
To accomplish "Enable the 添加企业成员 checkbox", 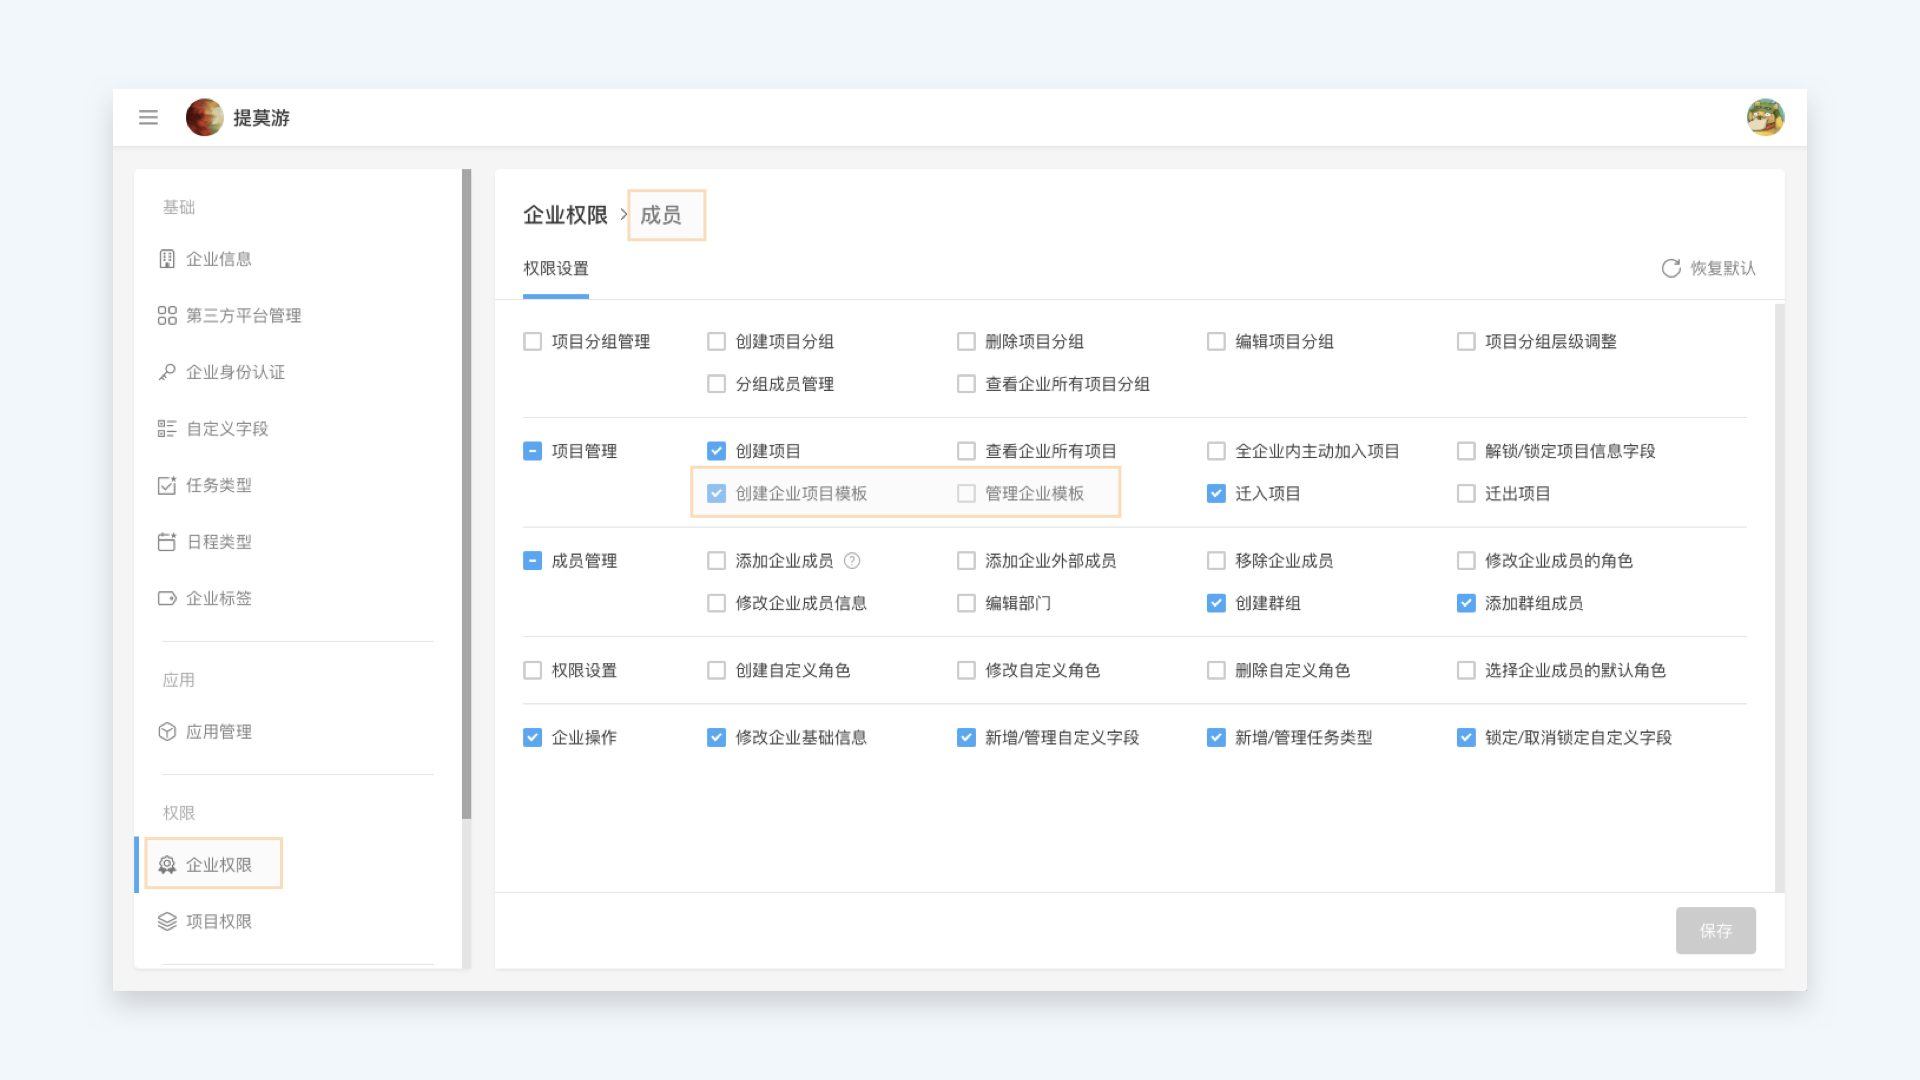I will tap(716, 561).
